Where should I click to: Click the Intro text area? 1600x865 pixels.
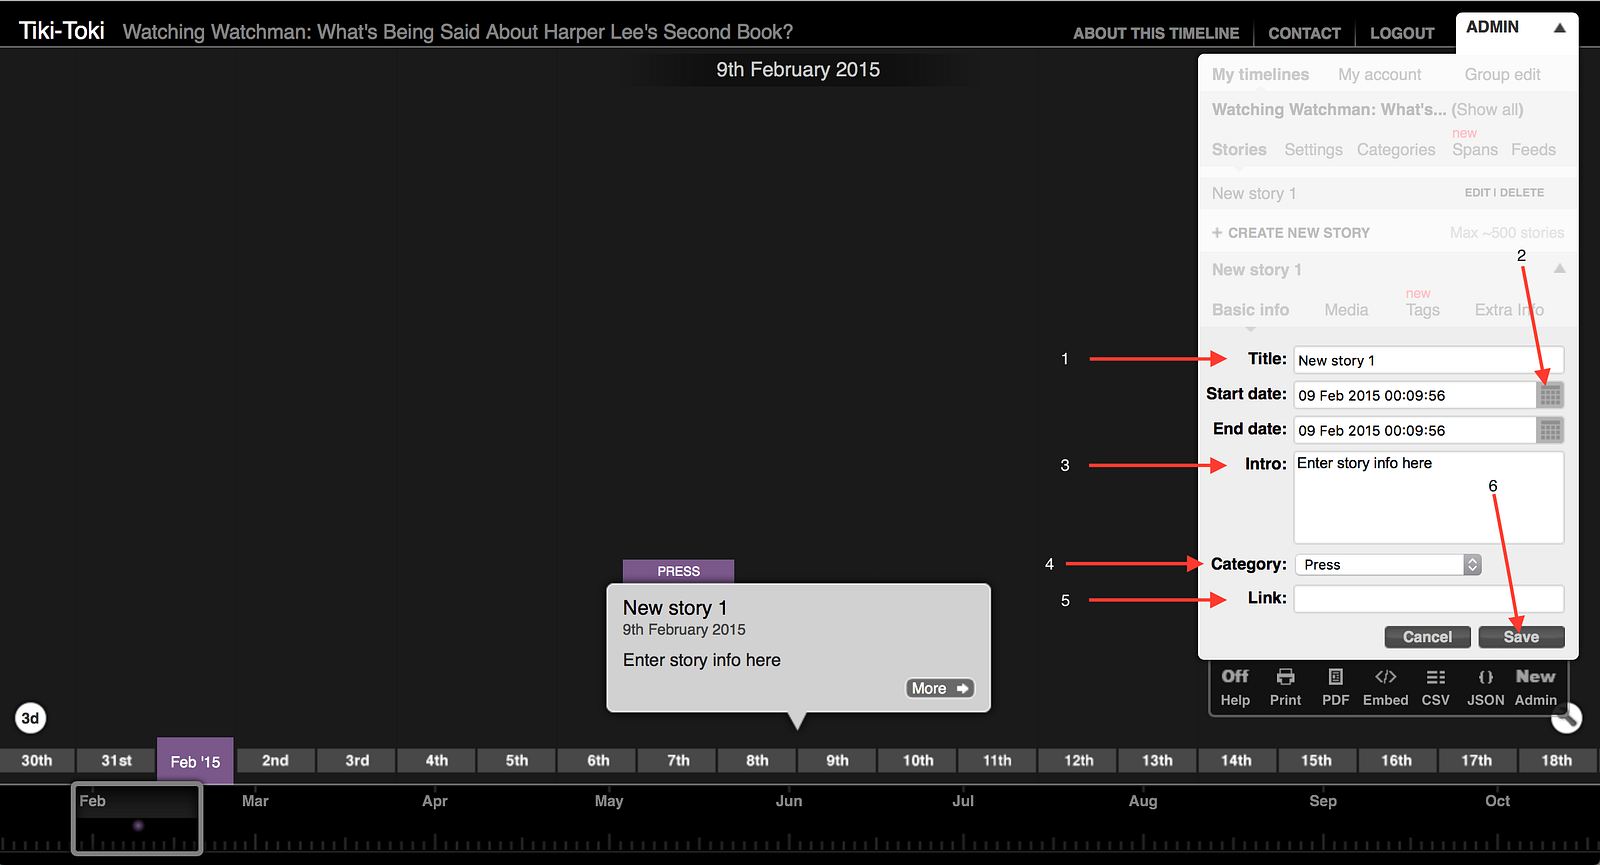[x=1429, y=497]
